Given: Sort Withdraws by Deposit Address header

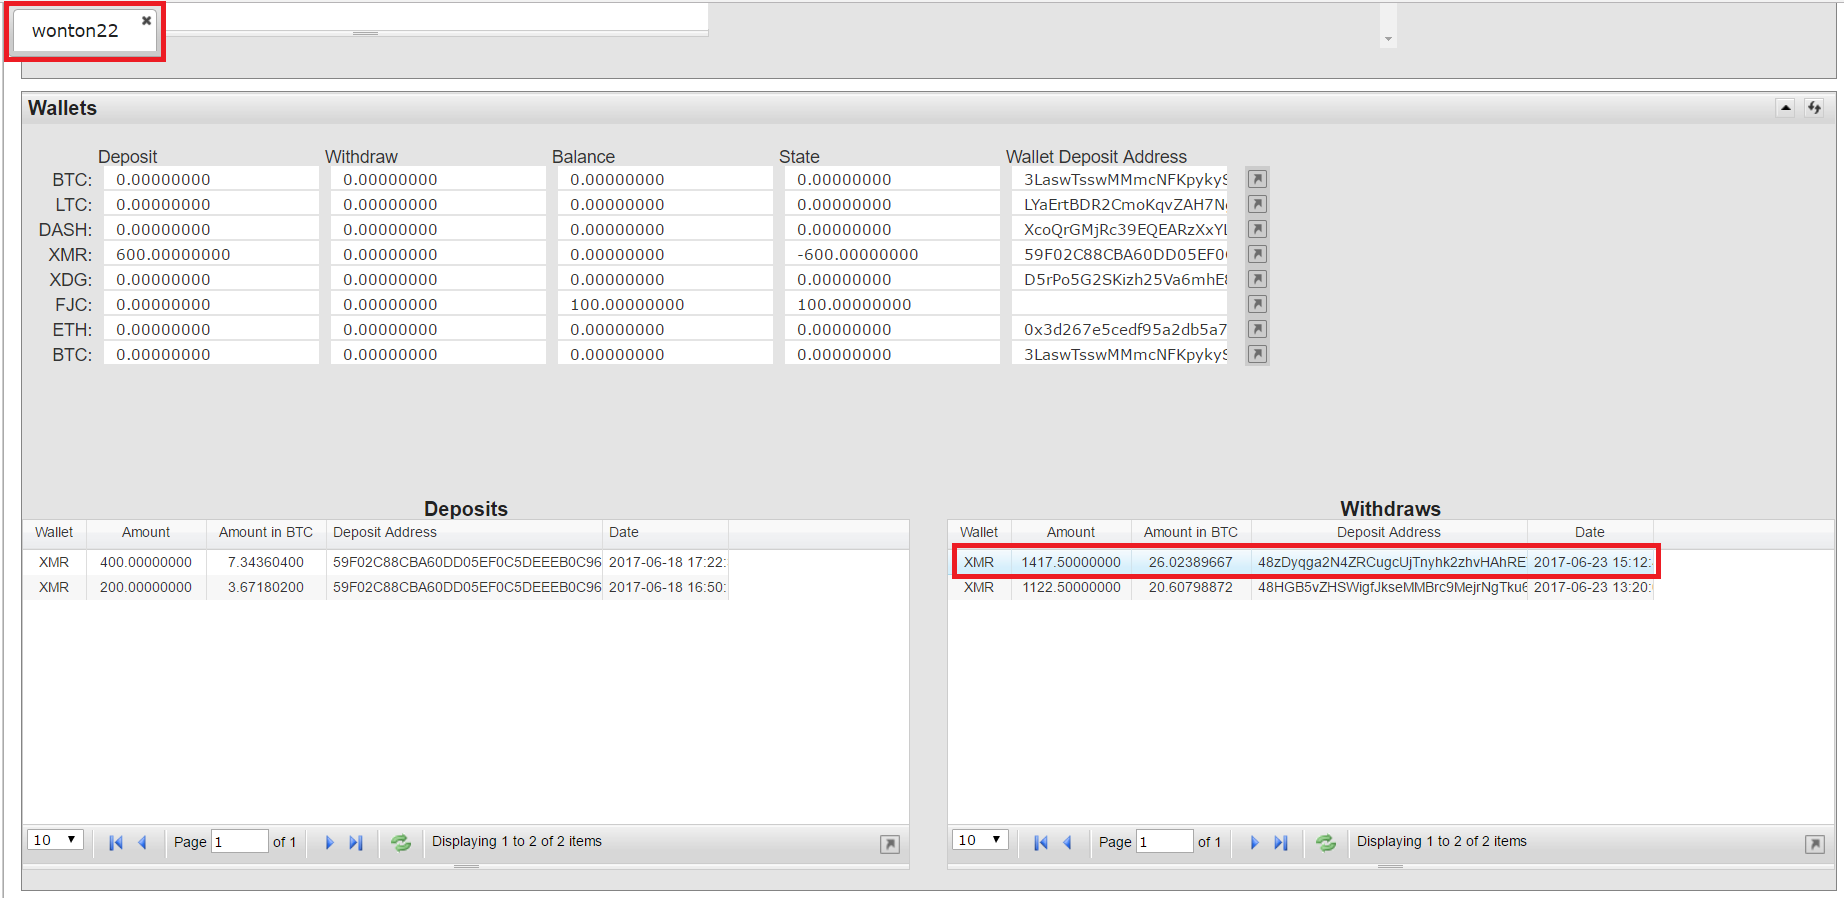Looking at the screenshot, I should [x=1389, y=533].
